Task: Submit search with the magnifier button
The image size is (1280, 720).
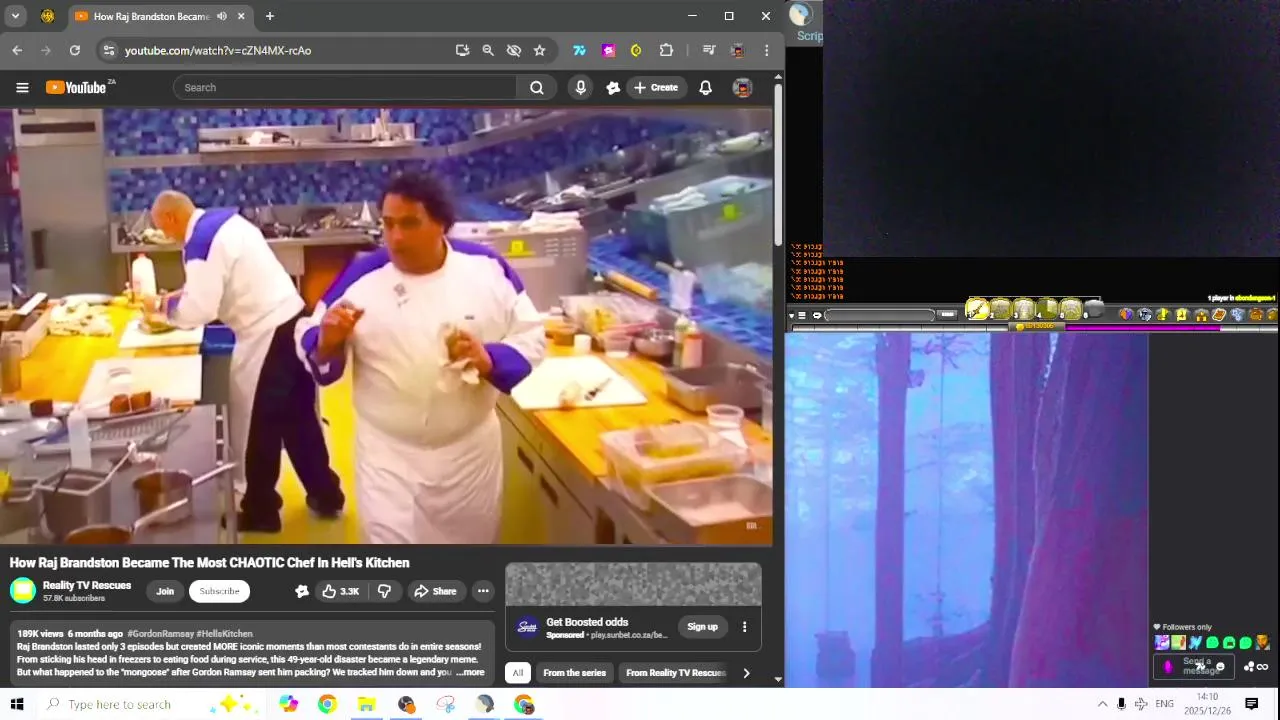Action: 537,88
